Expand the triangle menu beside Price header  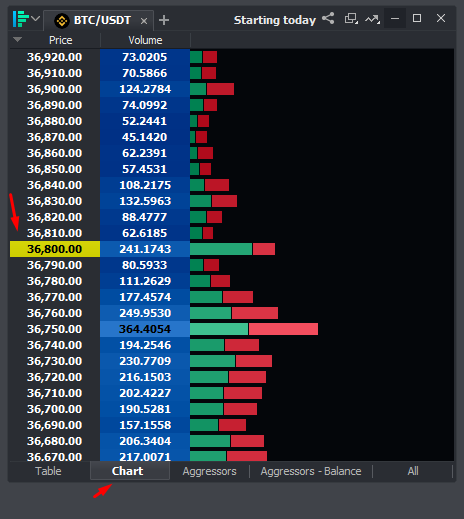coord(17,40)
